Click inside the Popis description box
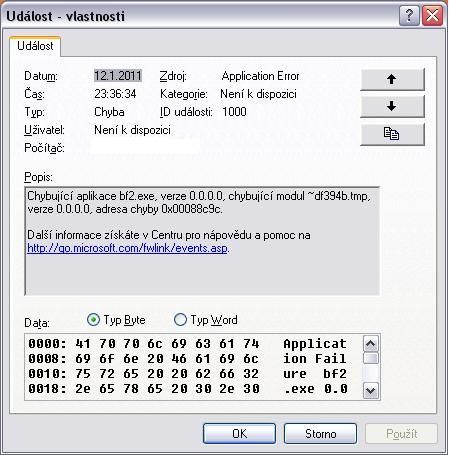449x455 pixels. tap(202, 241)
